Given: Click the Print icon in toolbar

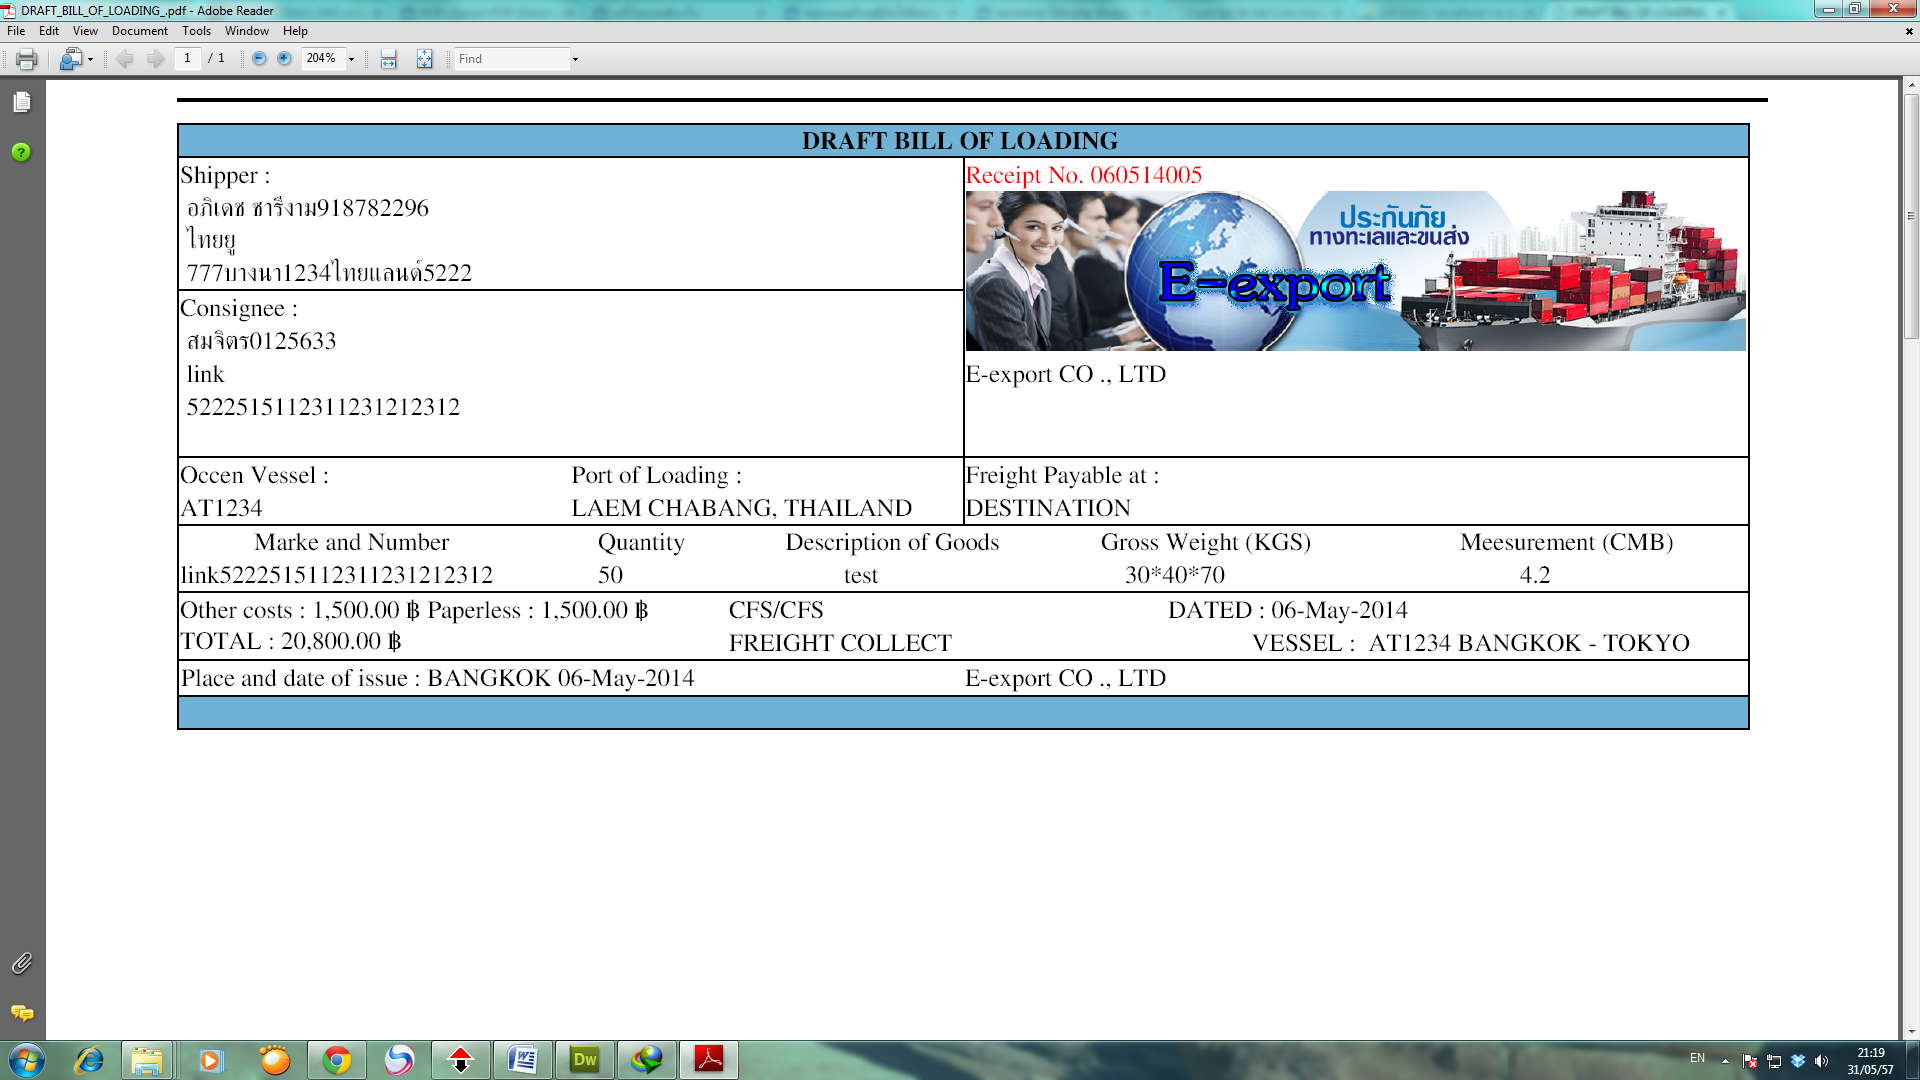Looking at the screenshot, I should coord(26,59).
